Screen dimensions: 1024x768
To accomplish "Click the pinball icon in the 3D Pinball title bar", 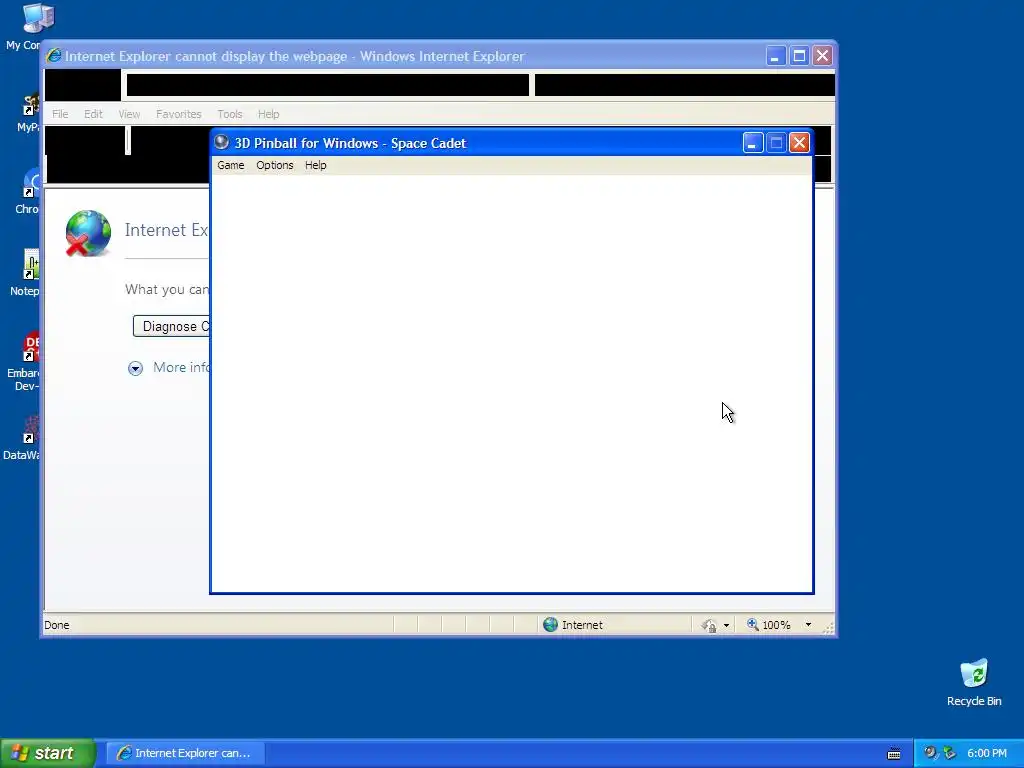I will pos(221,142).
